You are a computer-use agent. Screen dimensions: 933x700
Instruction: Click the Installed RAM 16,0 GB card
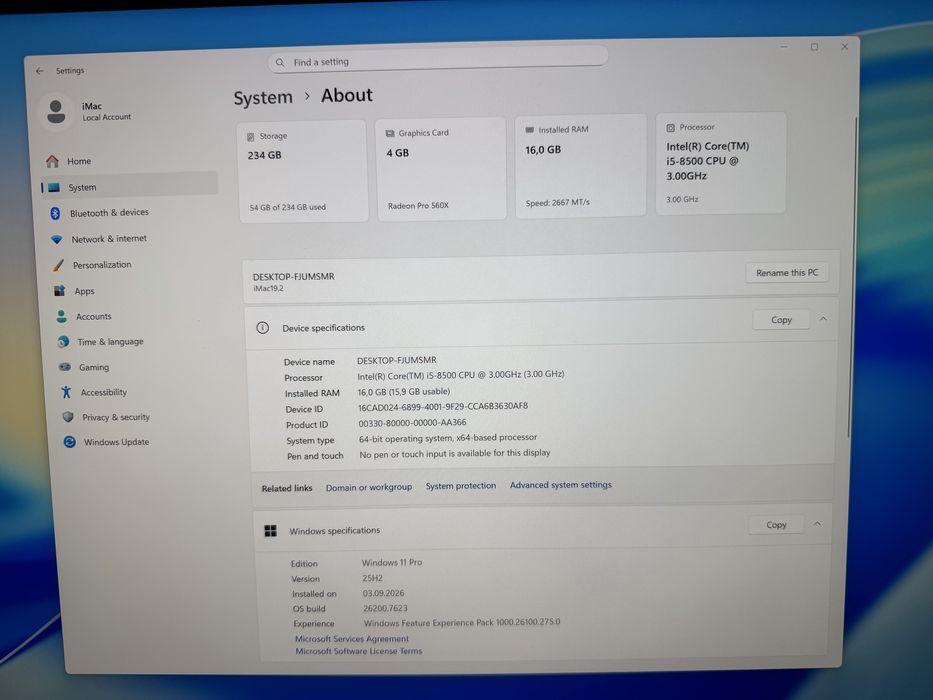[580, 165]
